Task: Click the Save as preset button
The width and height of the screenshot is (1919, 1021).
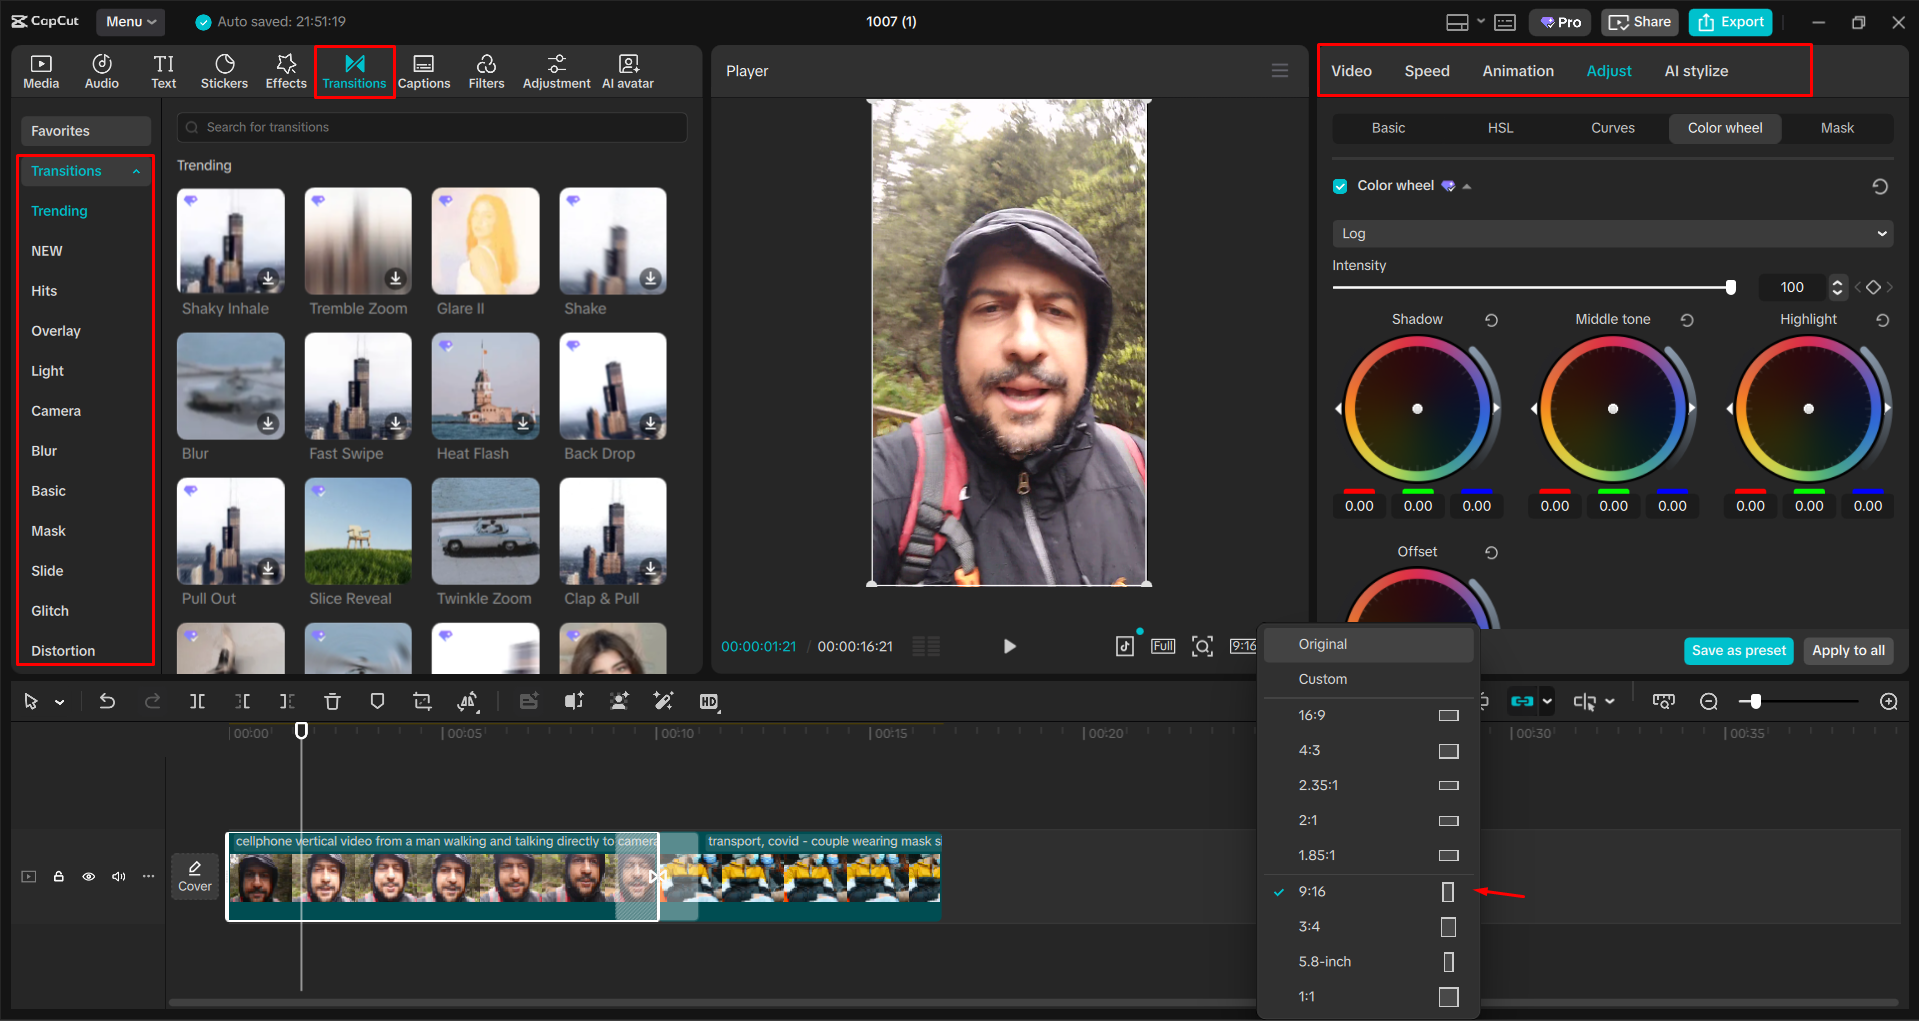Action: click(x=1738, y=650)
